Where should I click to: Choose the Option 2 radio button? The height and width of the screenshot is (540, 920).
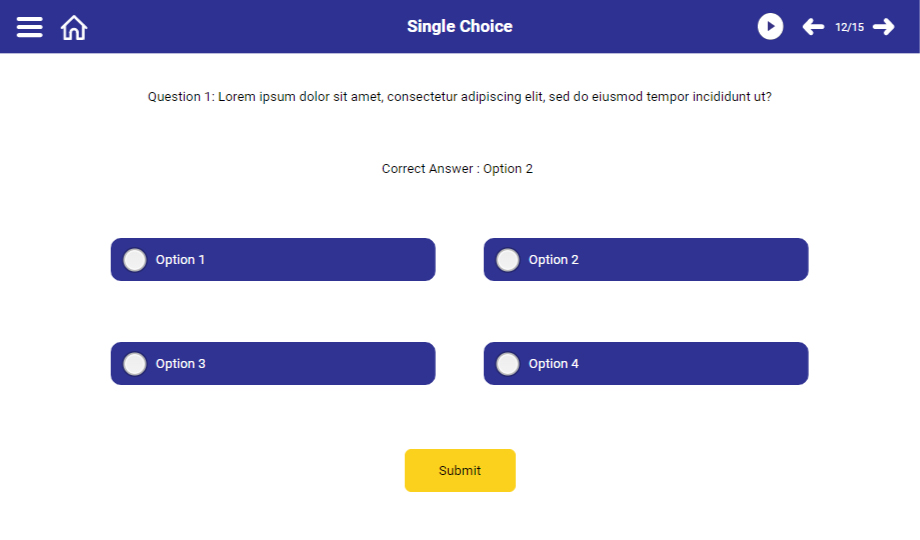508,260
